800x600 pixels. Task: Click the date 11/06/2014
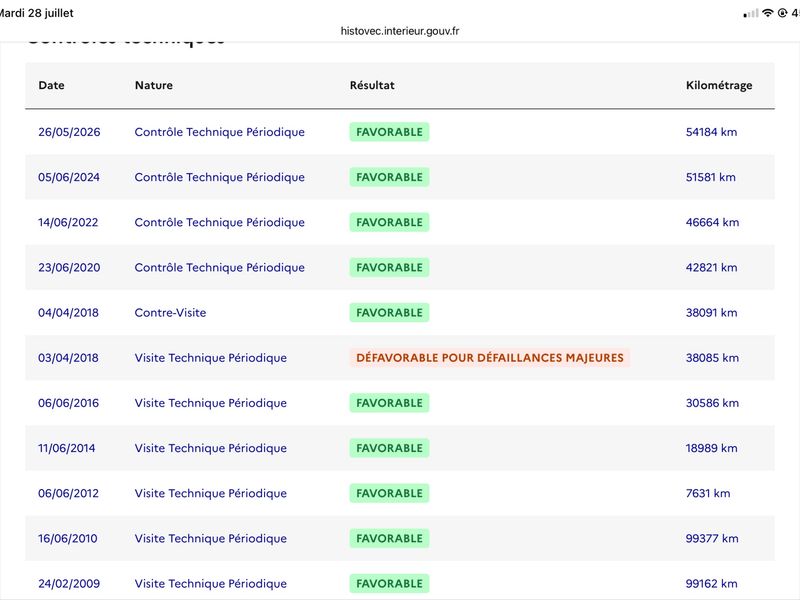coord(66,448)
